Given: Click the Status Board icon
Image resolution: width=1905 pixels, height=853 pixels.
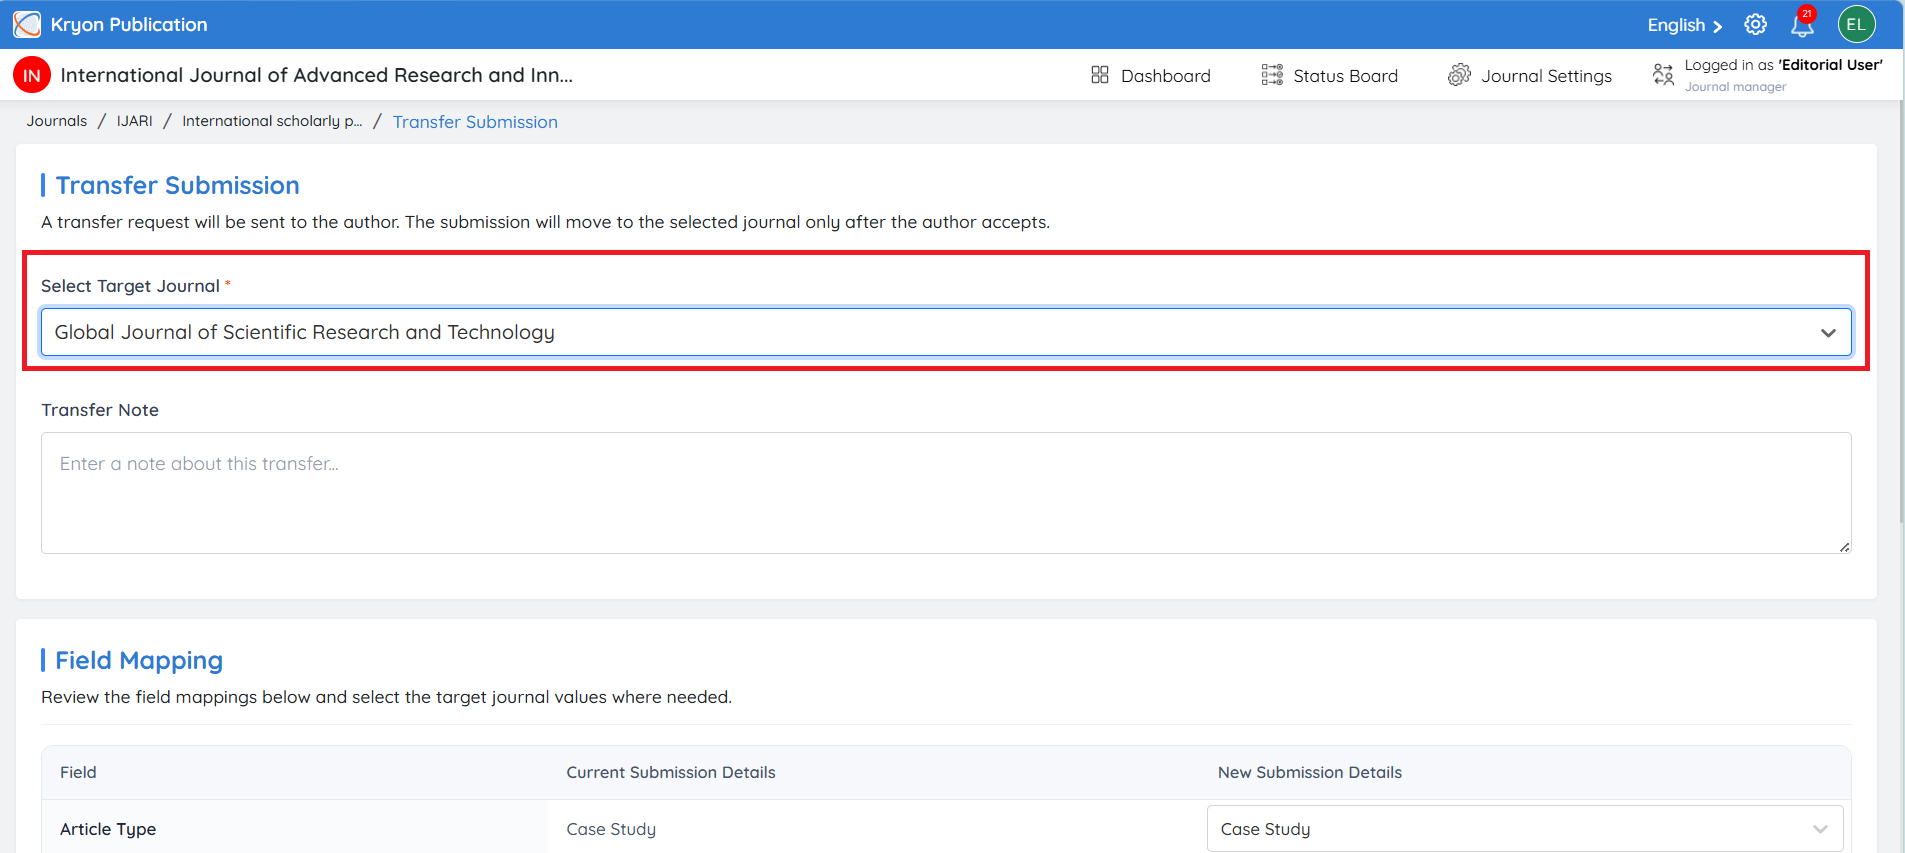Looking at the screenshot, I should pyautogui.click(x=1272, y=75).
